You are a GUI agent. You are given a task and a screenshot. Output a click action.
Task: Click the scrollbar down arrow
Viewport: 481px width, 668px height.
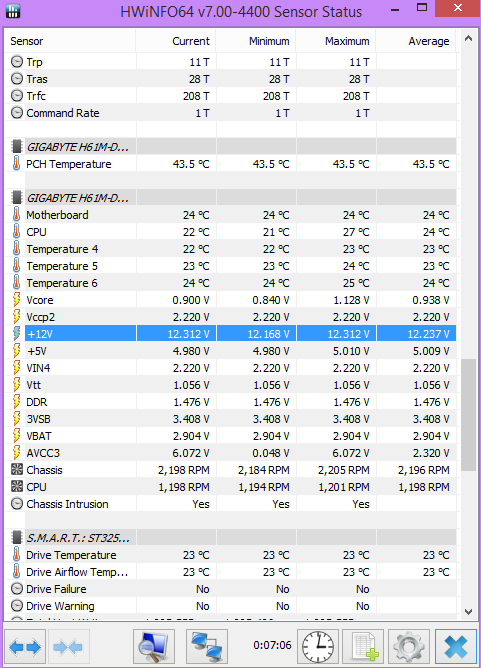click(468, 612)
